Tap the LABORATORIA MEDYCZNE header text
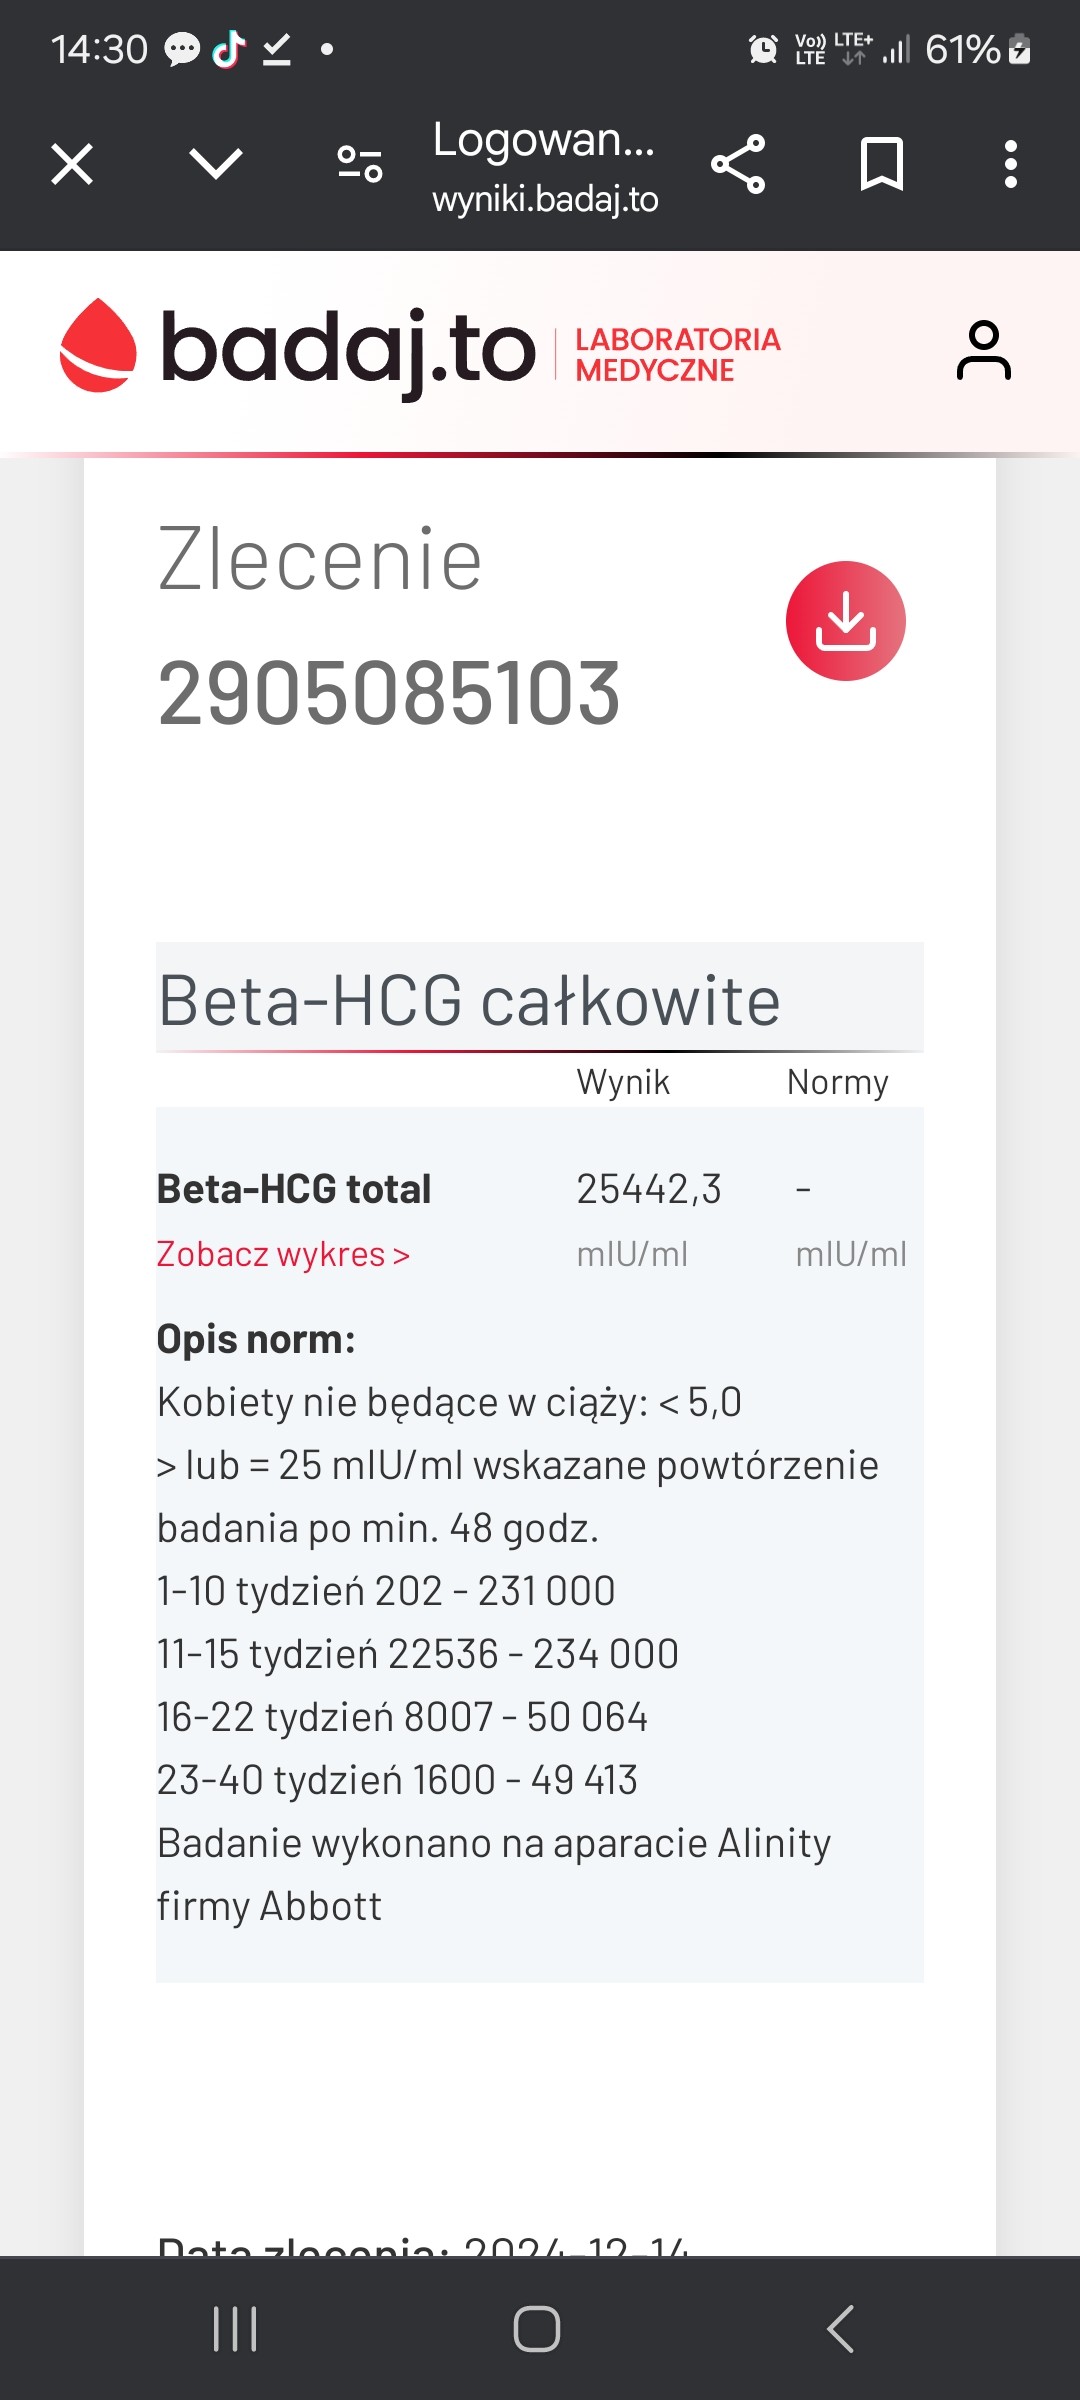Screen dimensions: 1080x2400 tap(677, 355)
